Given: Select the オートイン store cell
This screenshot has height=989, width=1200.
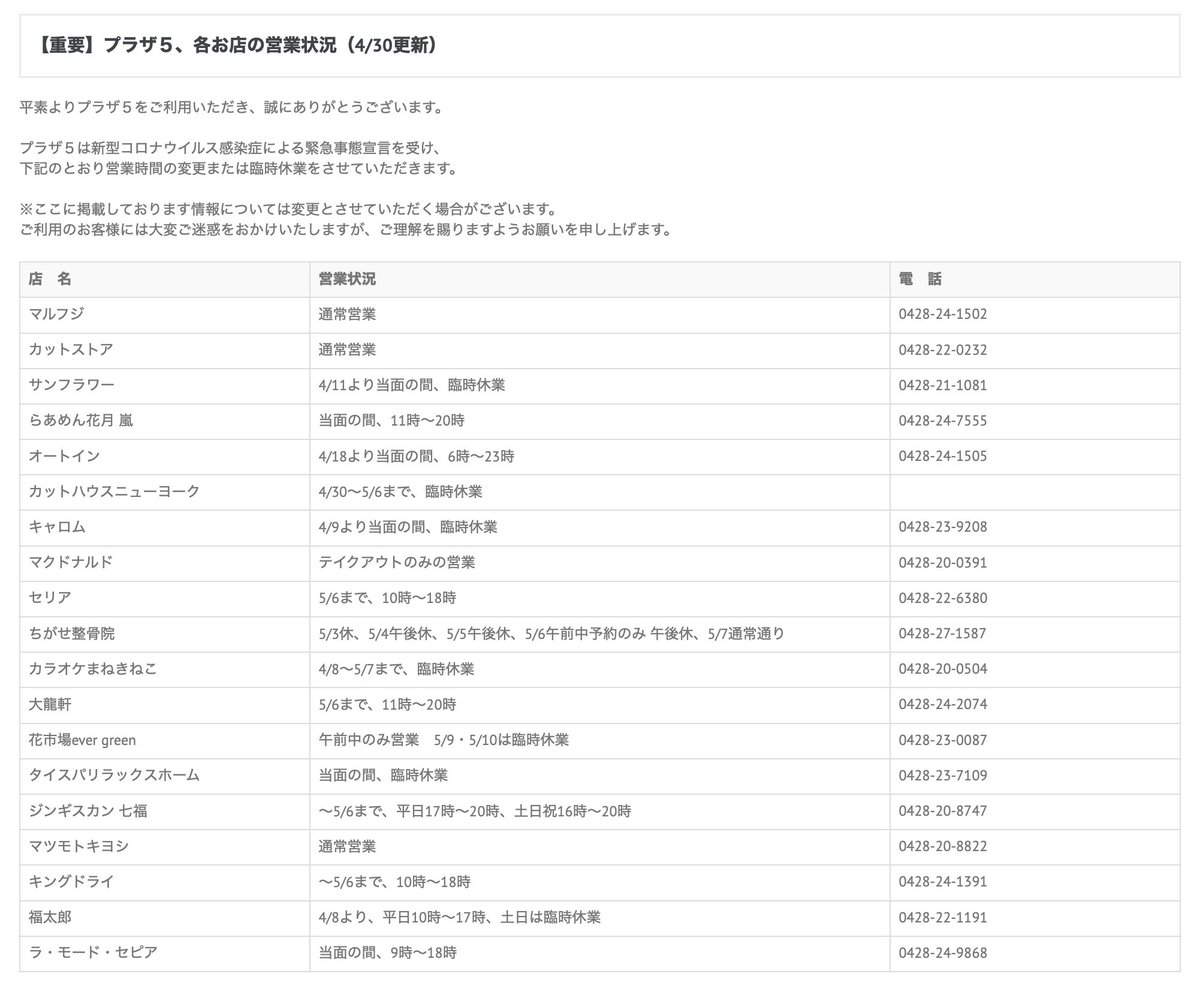Looking at the screenshot, I should [64, 456].
